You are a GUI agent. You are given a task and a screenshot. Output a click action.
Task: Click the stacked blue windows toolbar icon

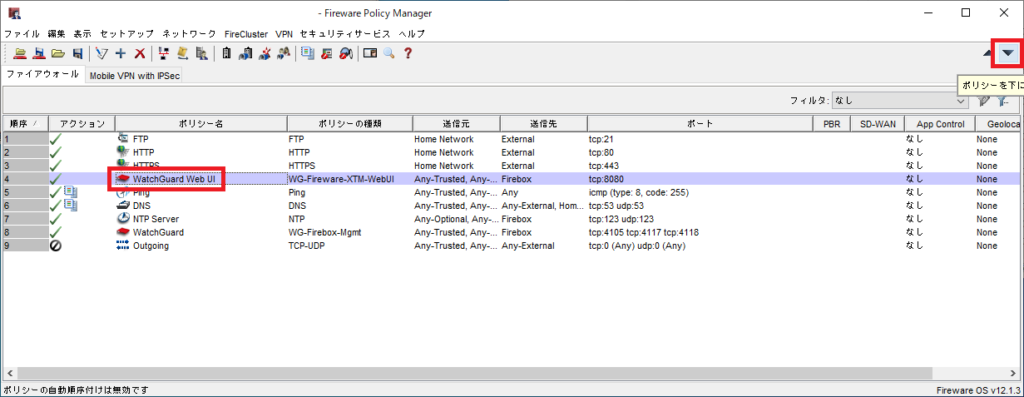(x=307, y=54)
